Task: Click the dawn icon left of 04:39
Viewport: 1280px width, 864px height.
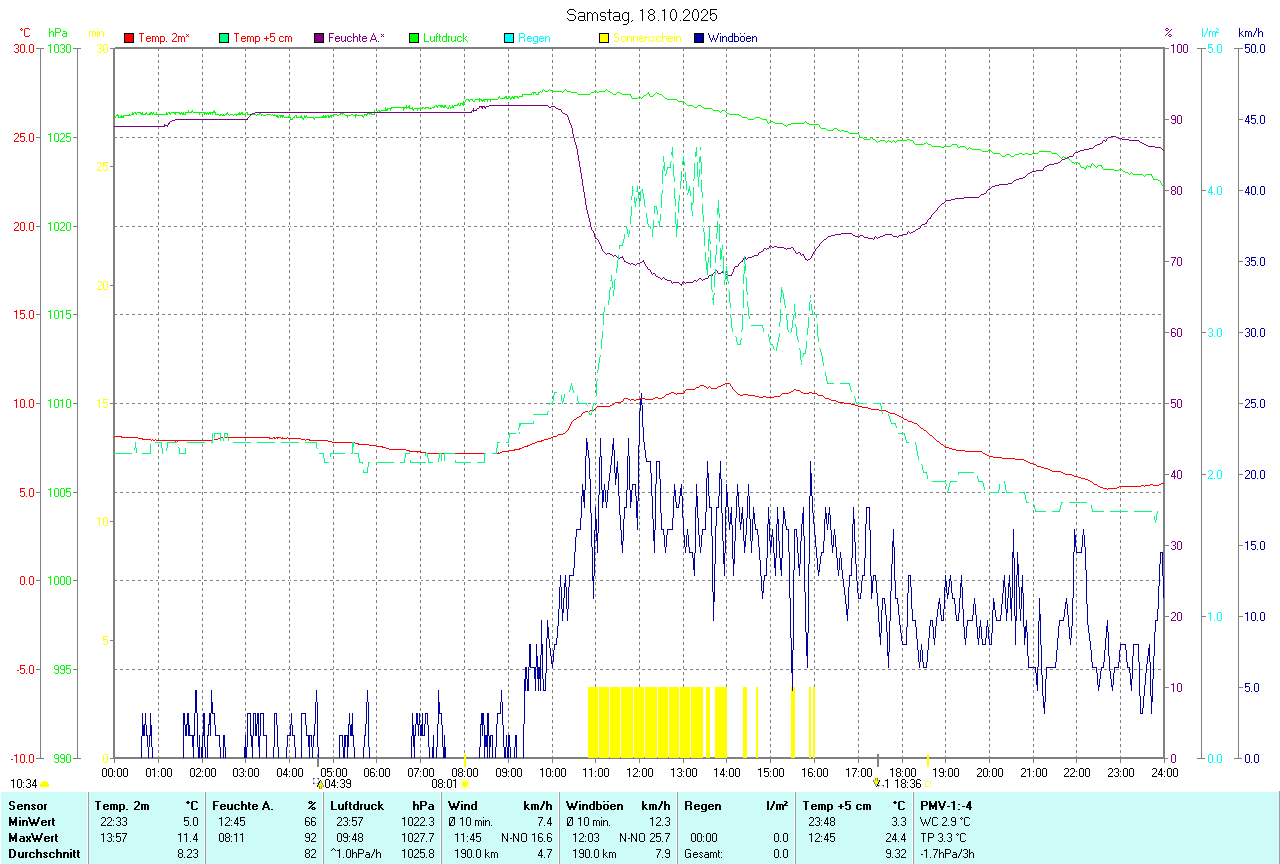Action: (x=319, y=784)
